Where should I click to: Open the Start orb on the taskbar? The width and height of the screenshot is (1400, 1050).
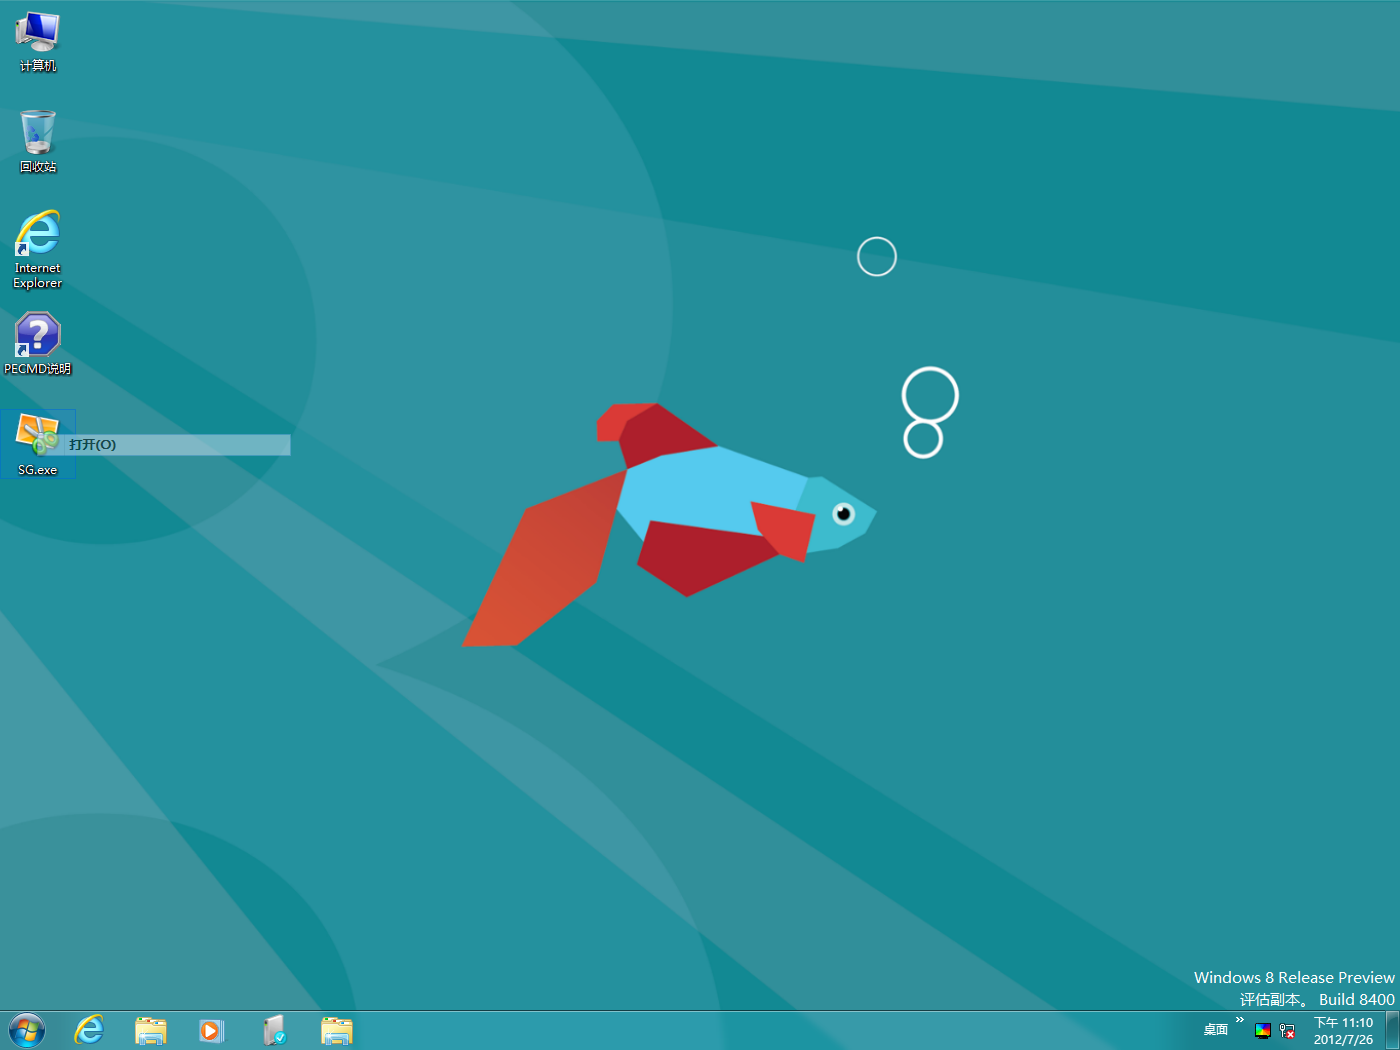point(27,1030)
